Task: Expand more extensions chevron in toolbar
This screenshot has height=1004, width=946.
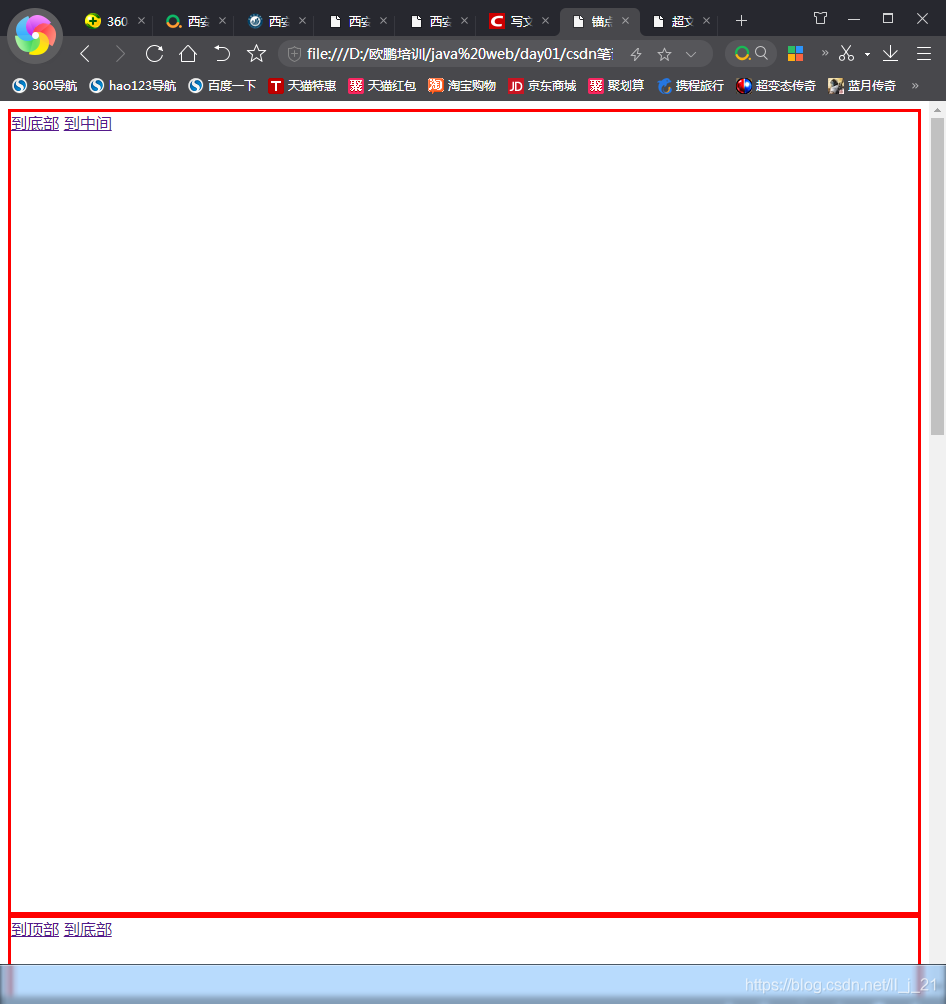Action: click(825, 53)
